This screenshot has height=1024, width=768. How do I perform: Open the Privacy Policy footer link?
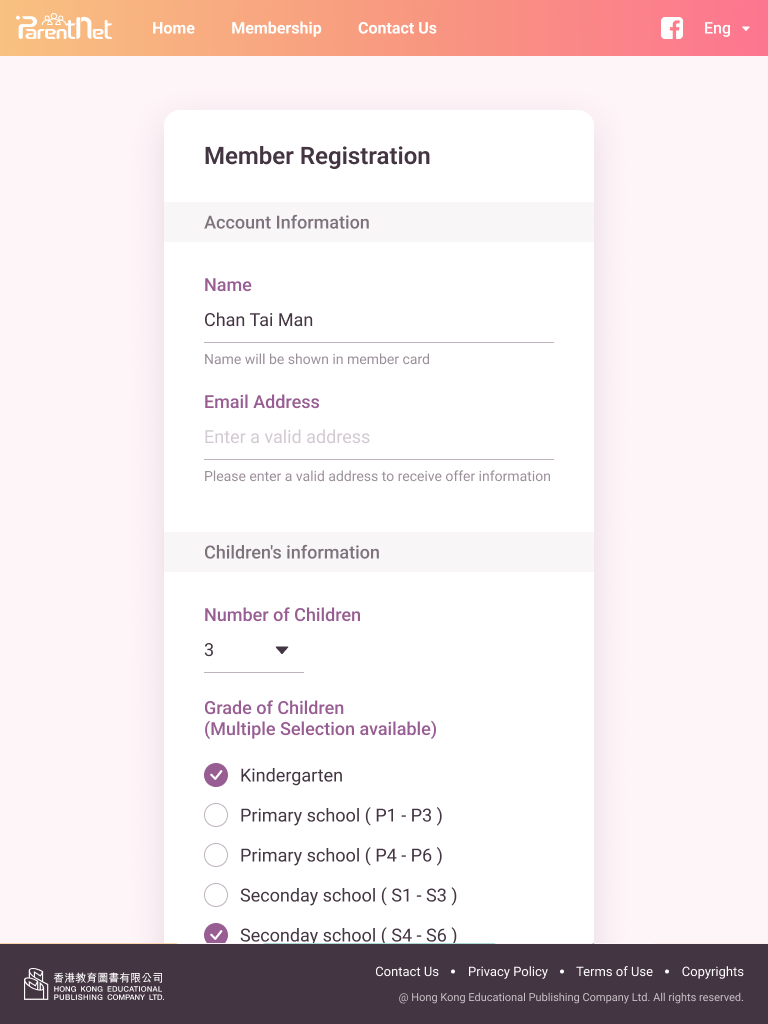point(508,971)
